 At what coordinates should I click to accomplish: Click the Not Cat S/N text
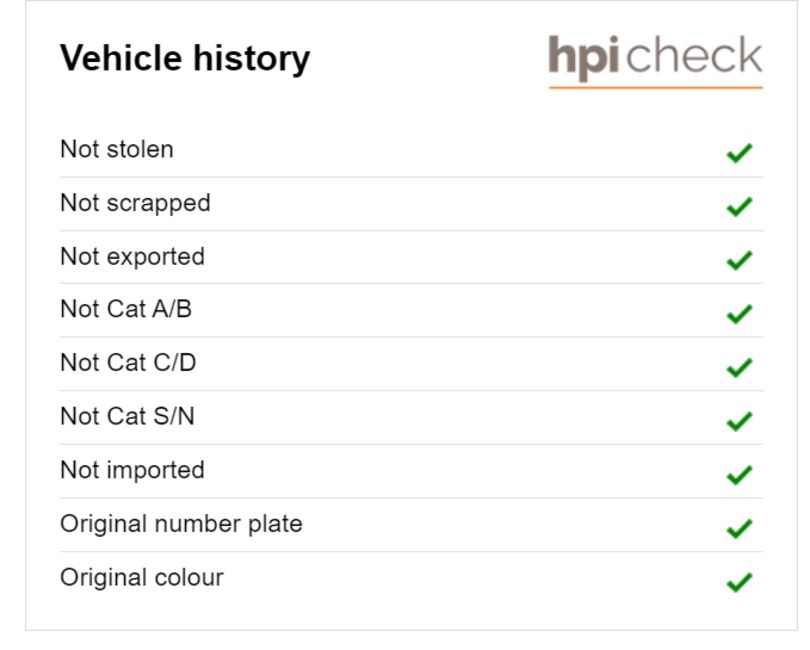coord(128,416)
